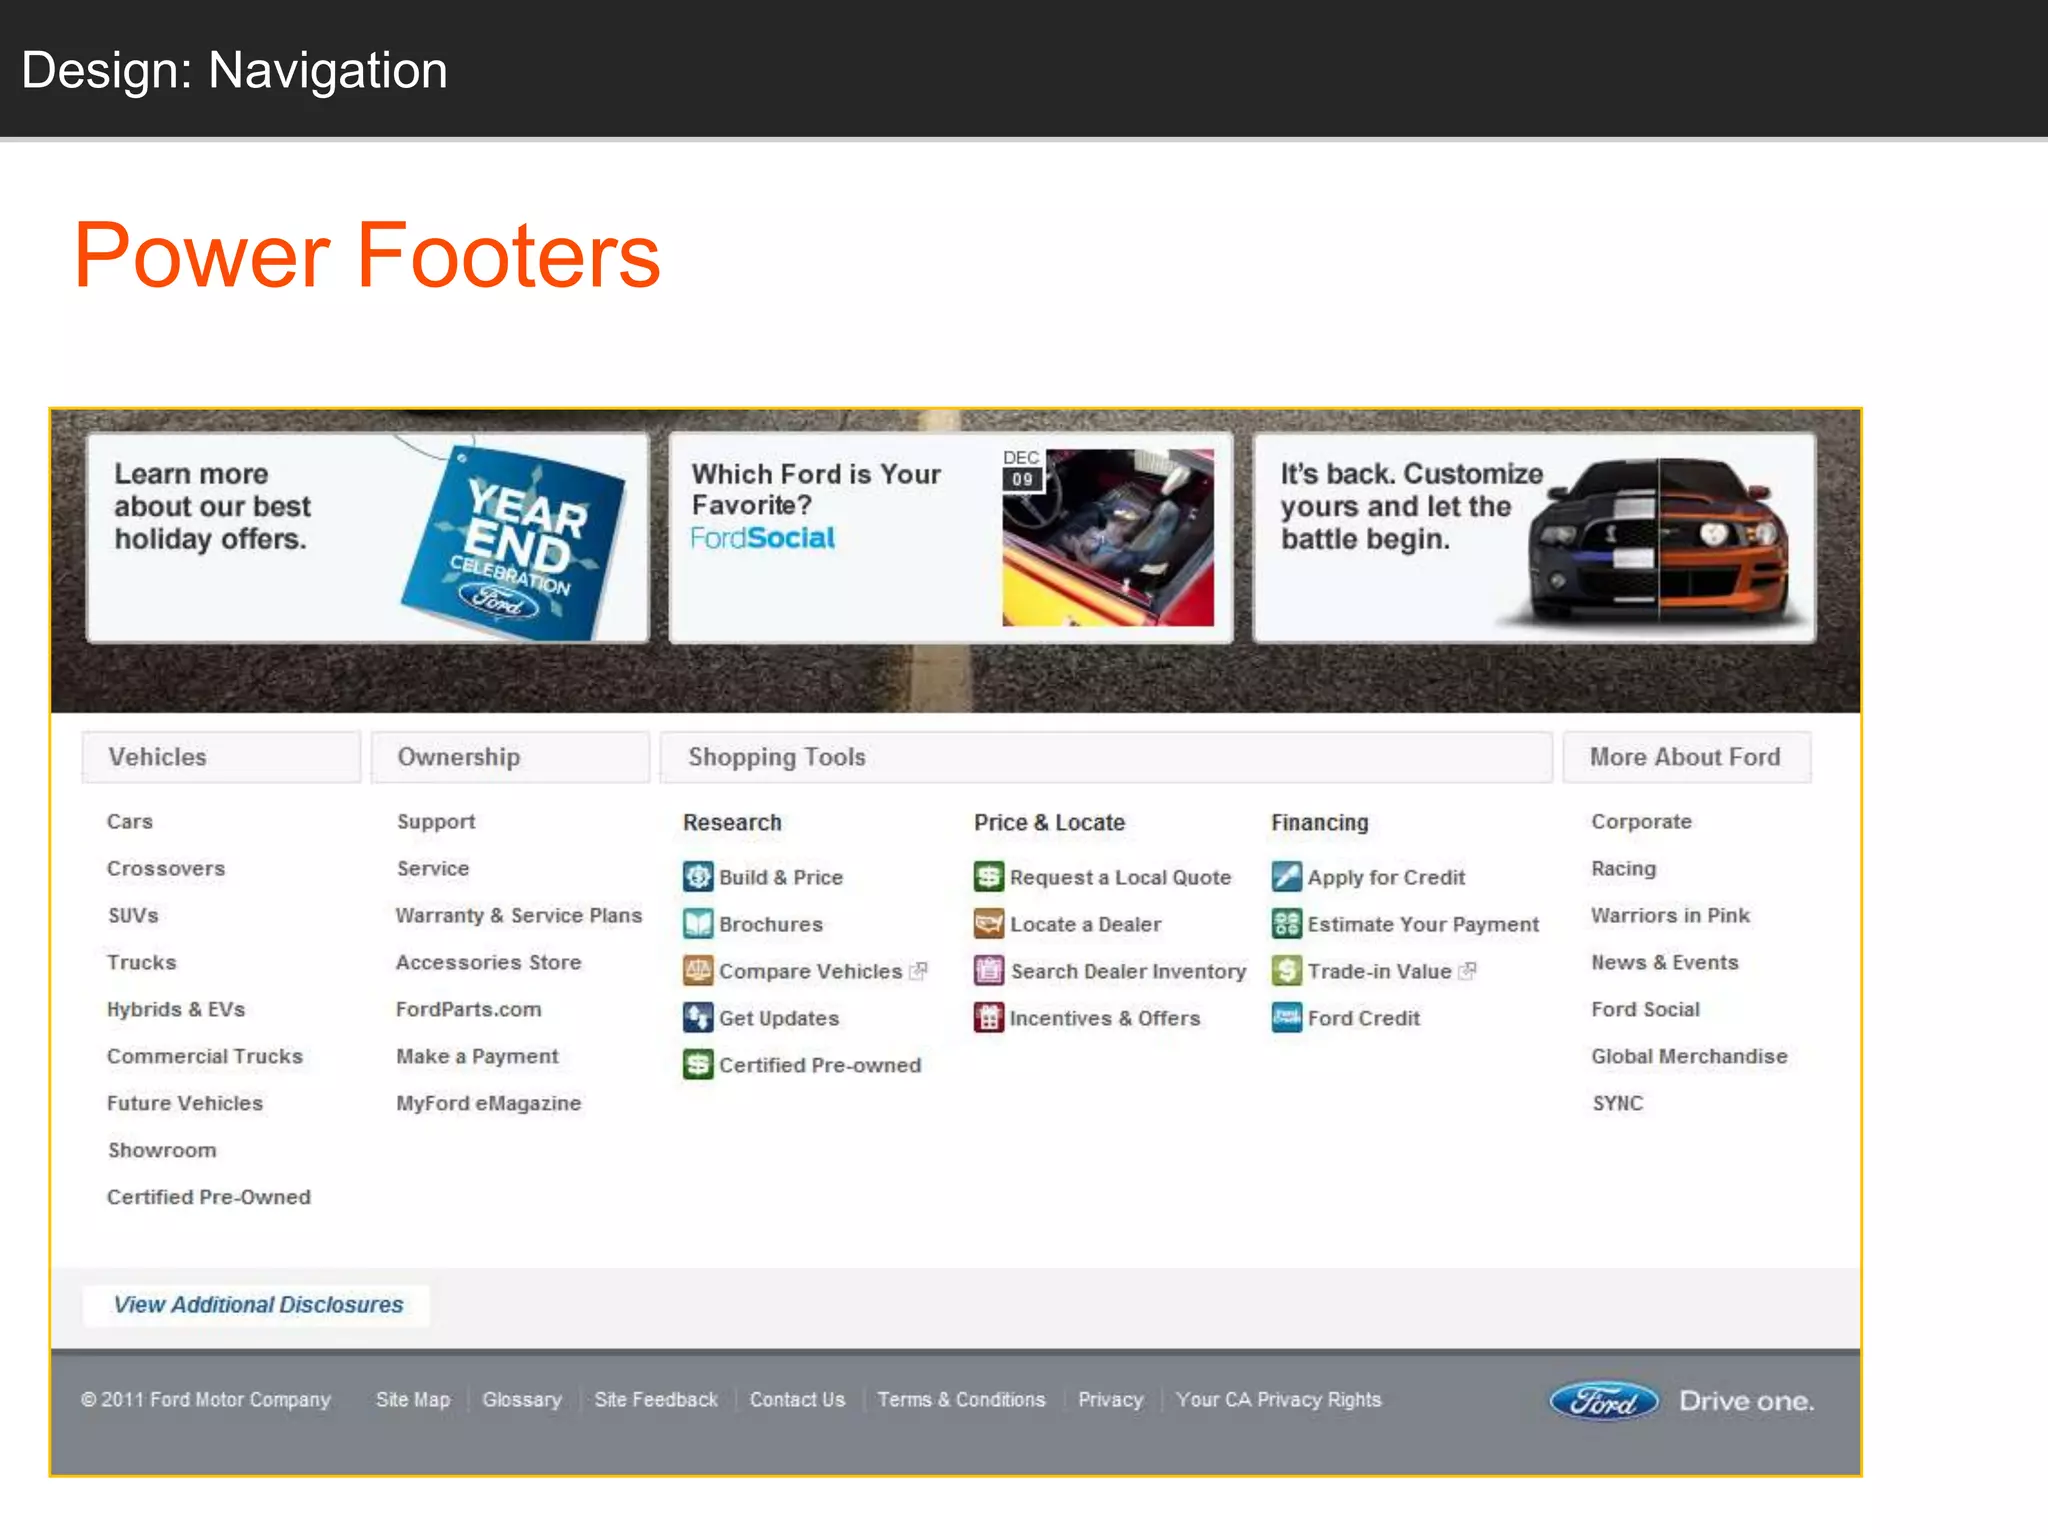Click Contact Us in footer bar
Screen dimensions: 2048x1536
click(x=798, y=1400)
